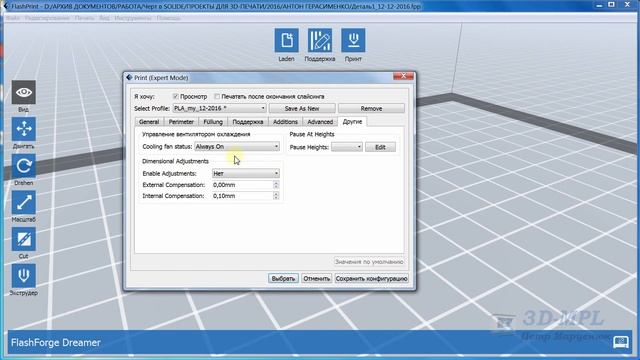Screen dimensions: 640x360
Task: Open the Поддержка supports tool icon
Action: (320, 40)
